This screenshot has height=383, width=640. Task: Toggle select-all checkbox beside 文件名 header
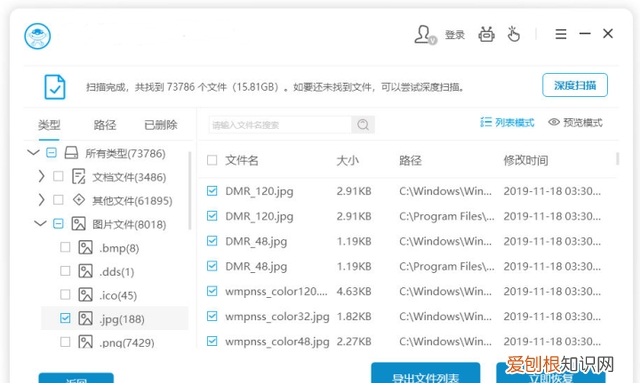tap(212, 160)
